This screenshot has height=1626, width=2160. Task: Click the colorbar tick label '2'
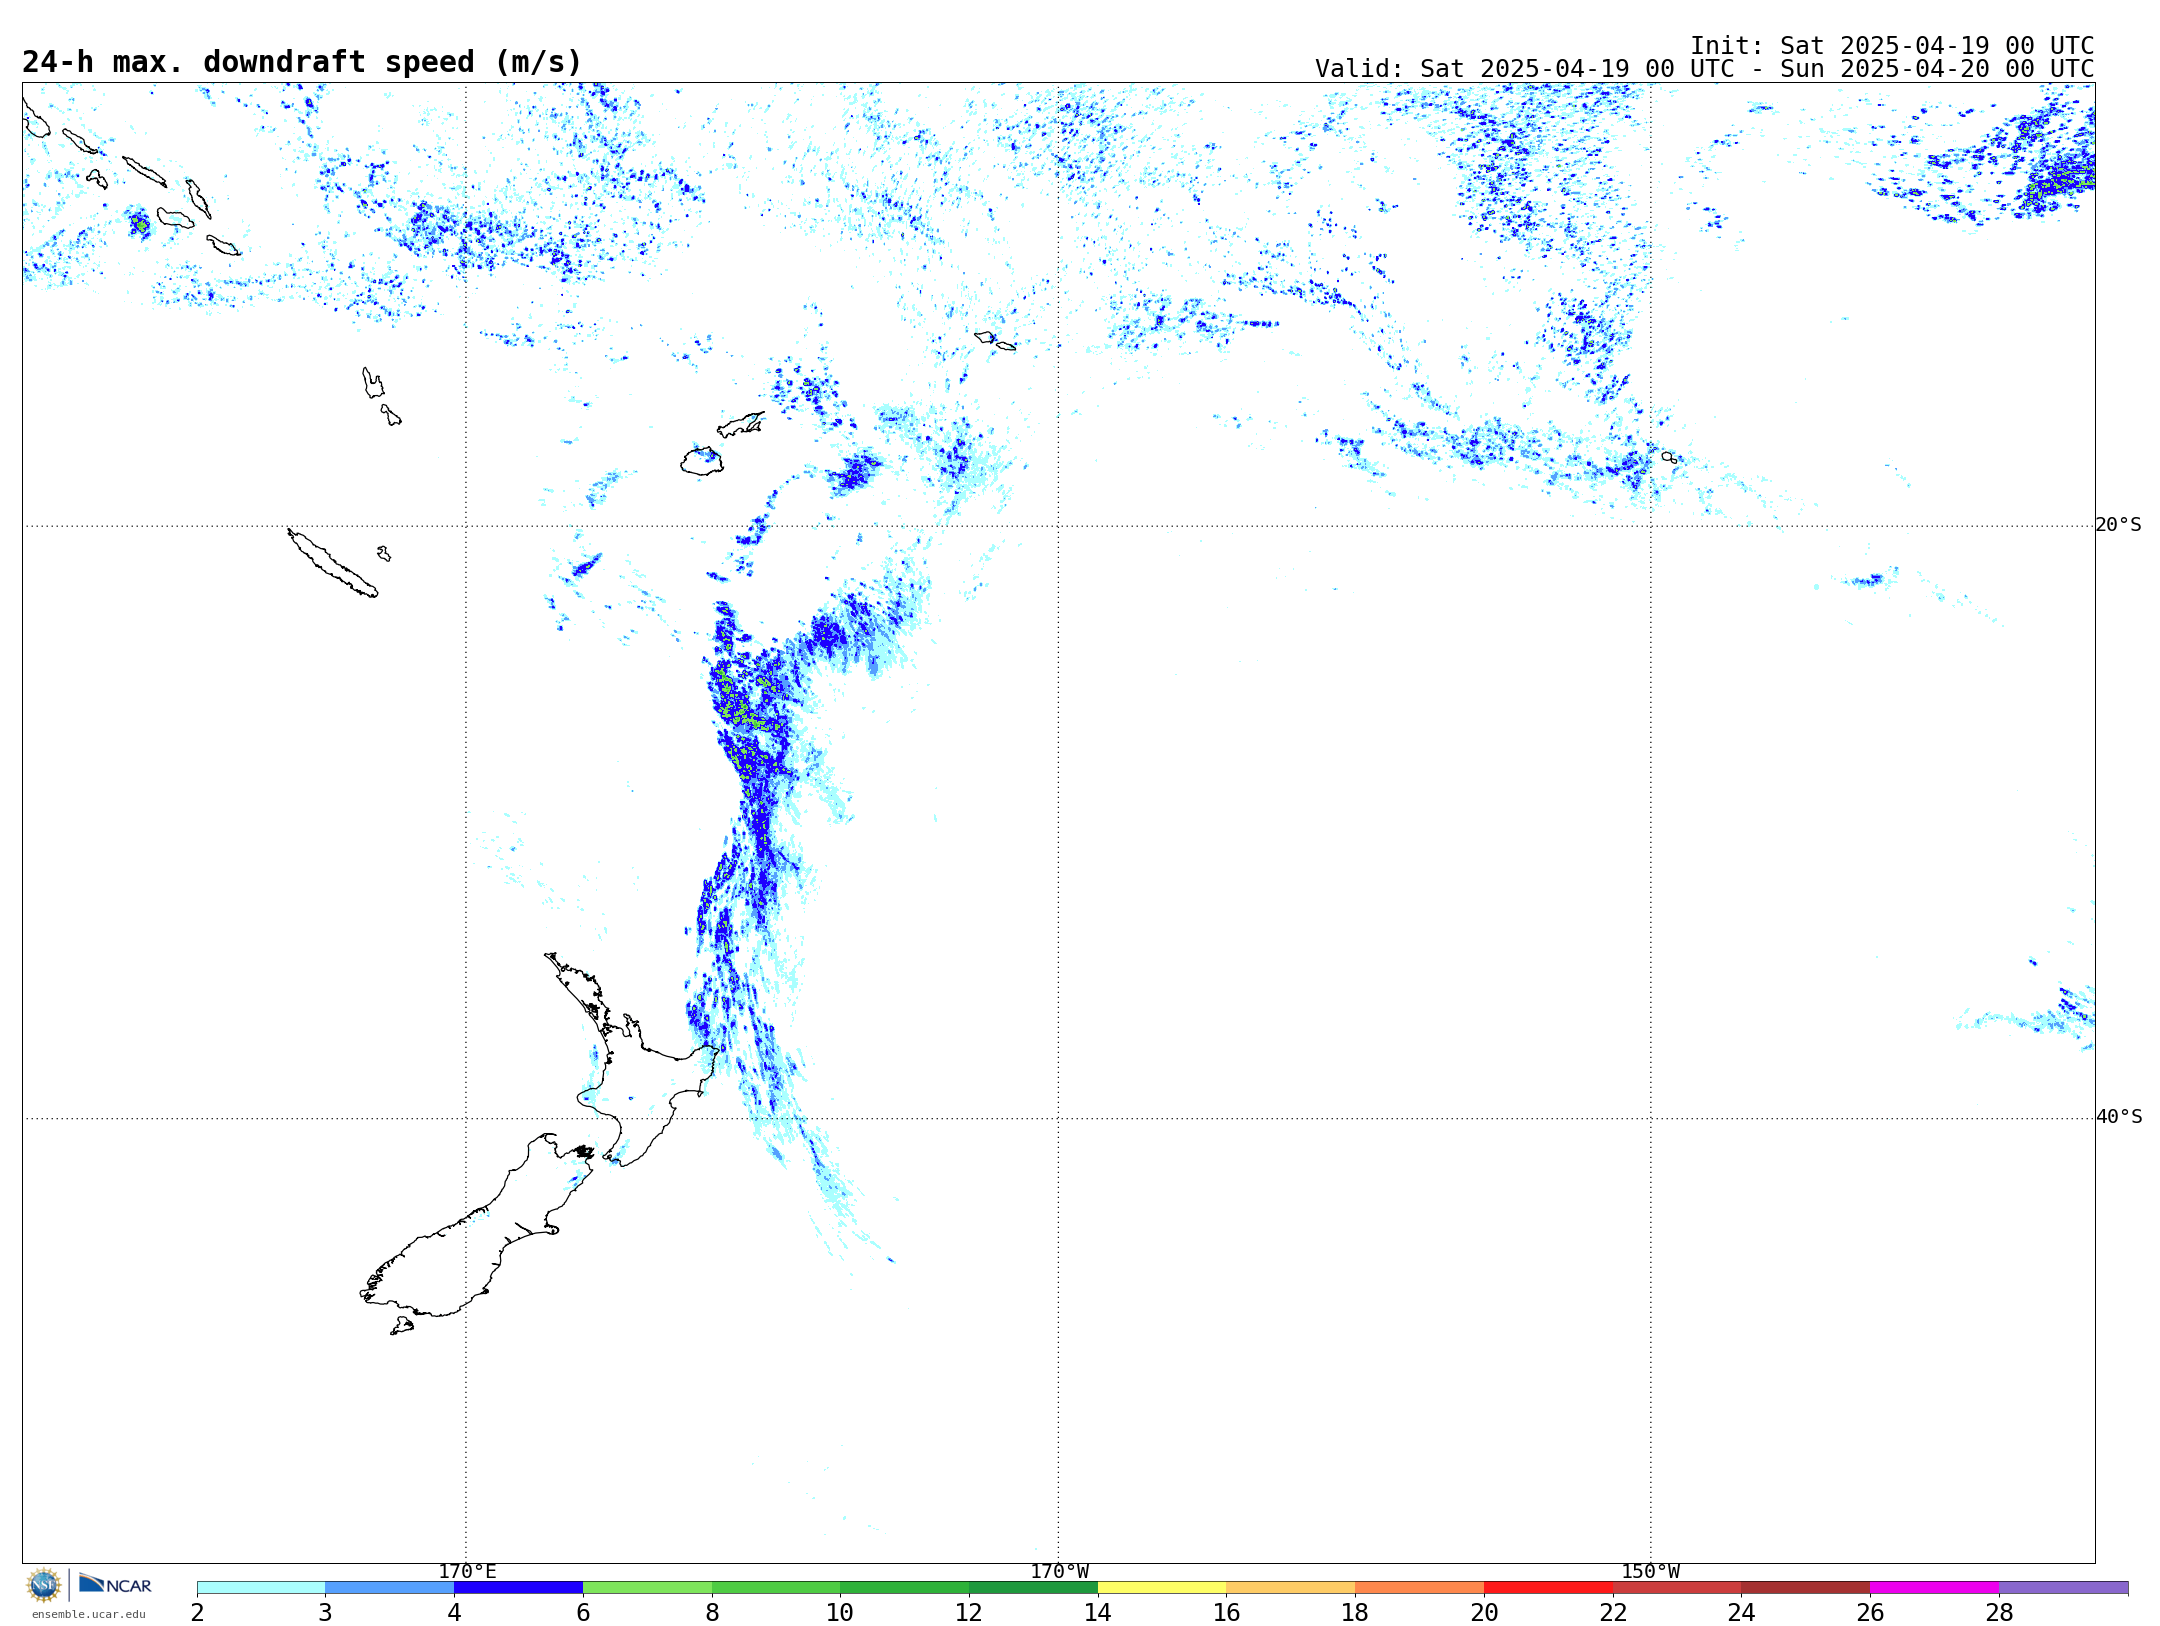pyautogui.click(x=197, y=1613)
